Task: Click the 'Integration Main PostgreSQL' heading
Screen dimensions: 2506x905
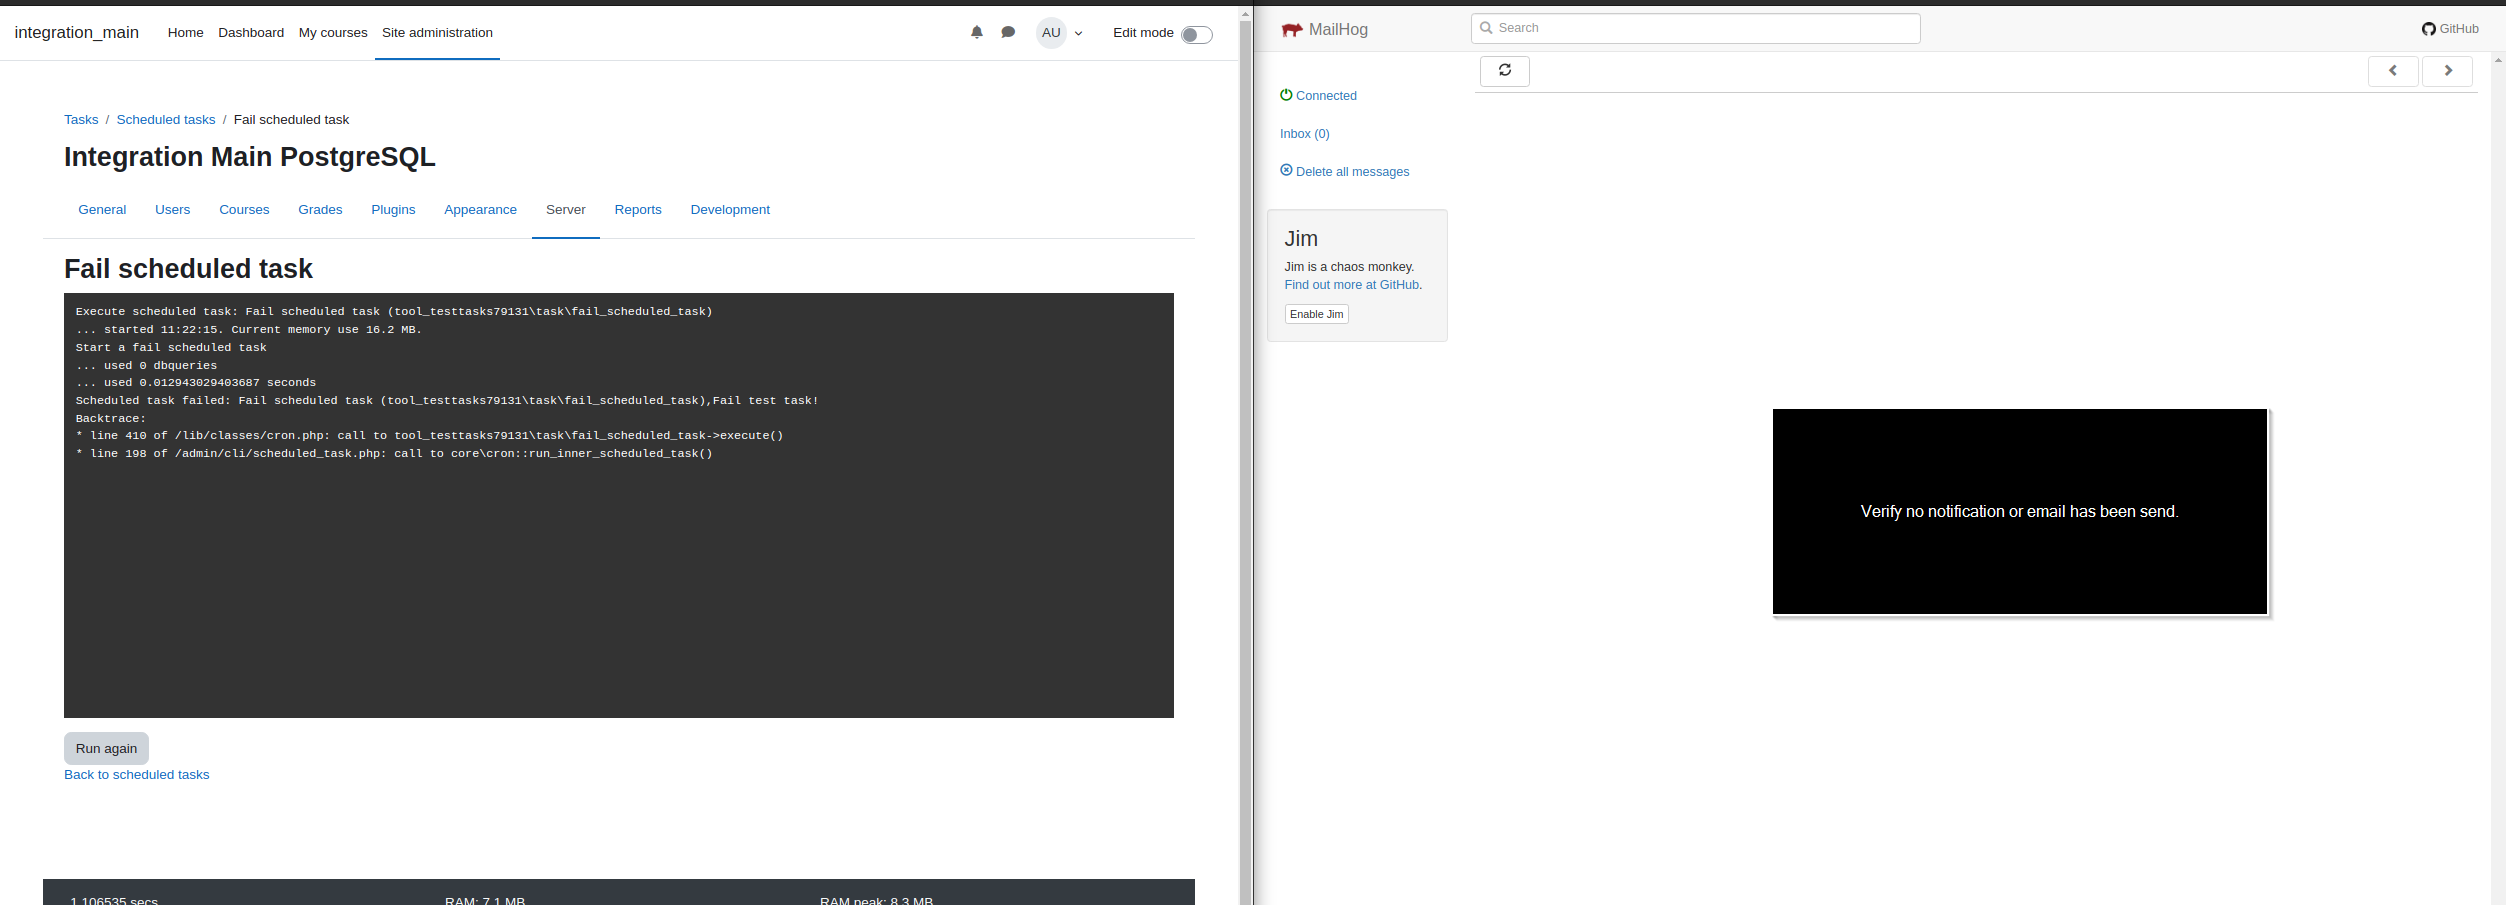Action: pyautogui.click(x=249, y=157)
